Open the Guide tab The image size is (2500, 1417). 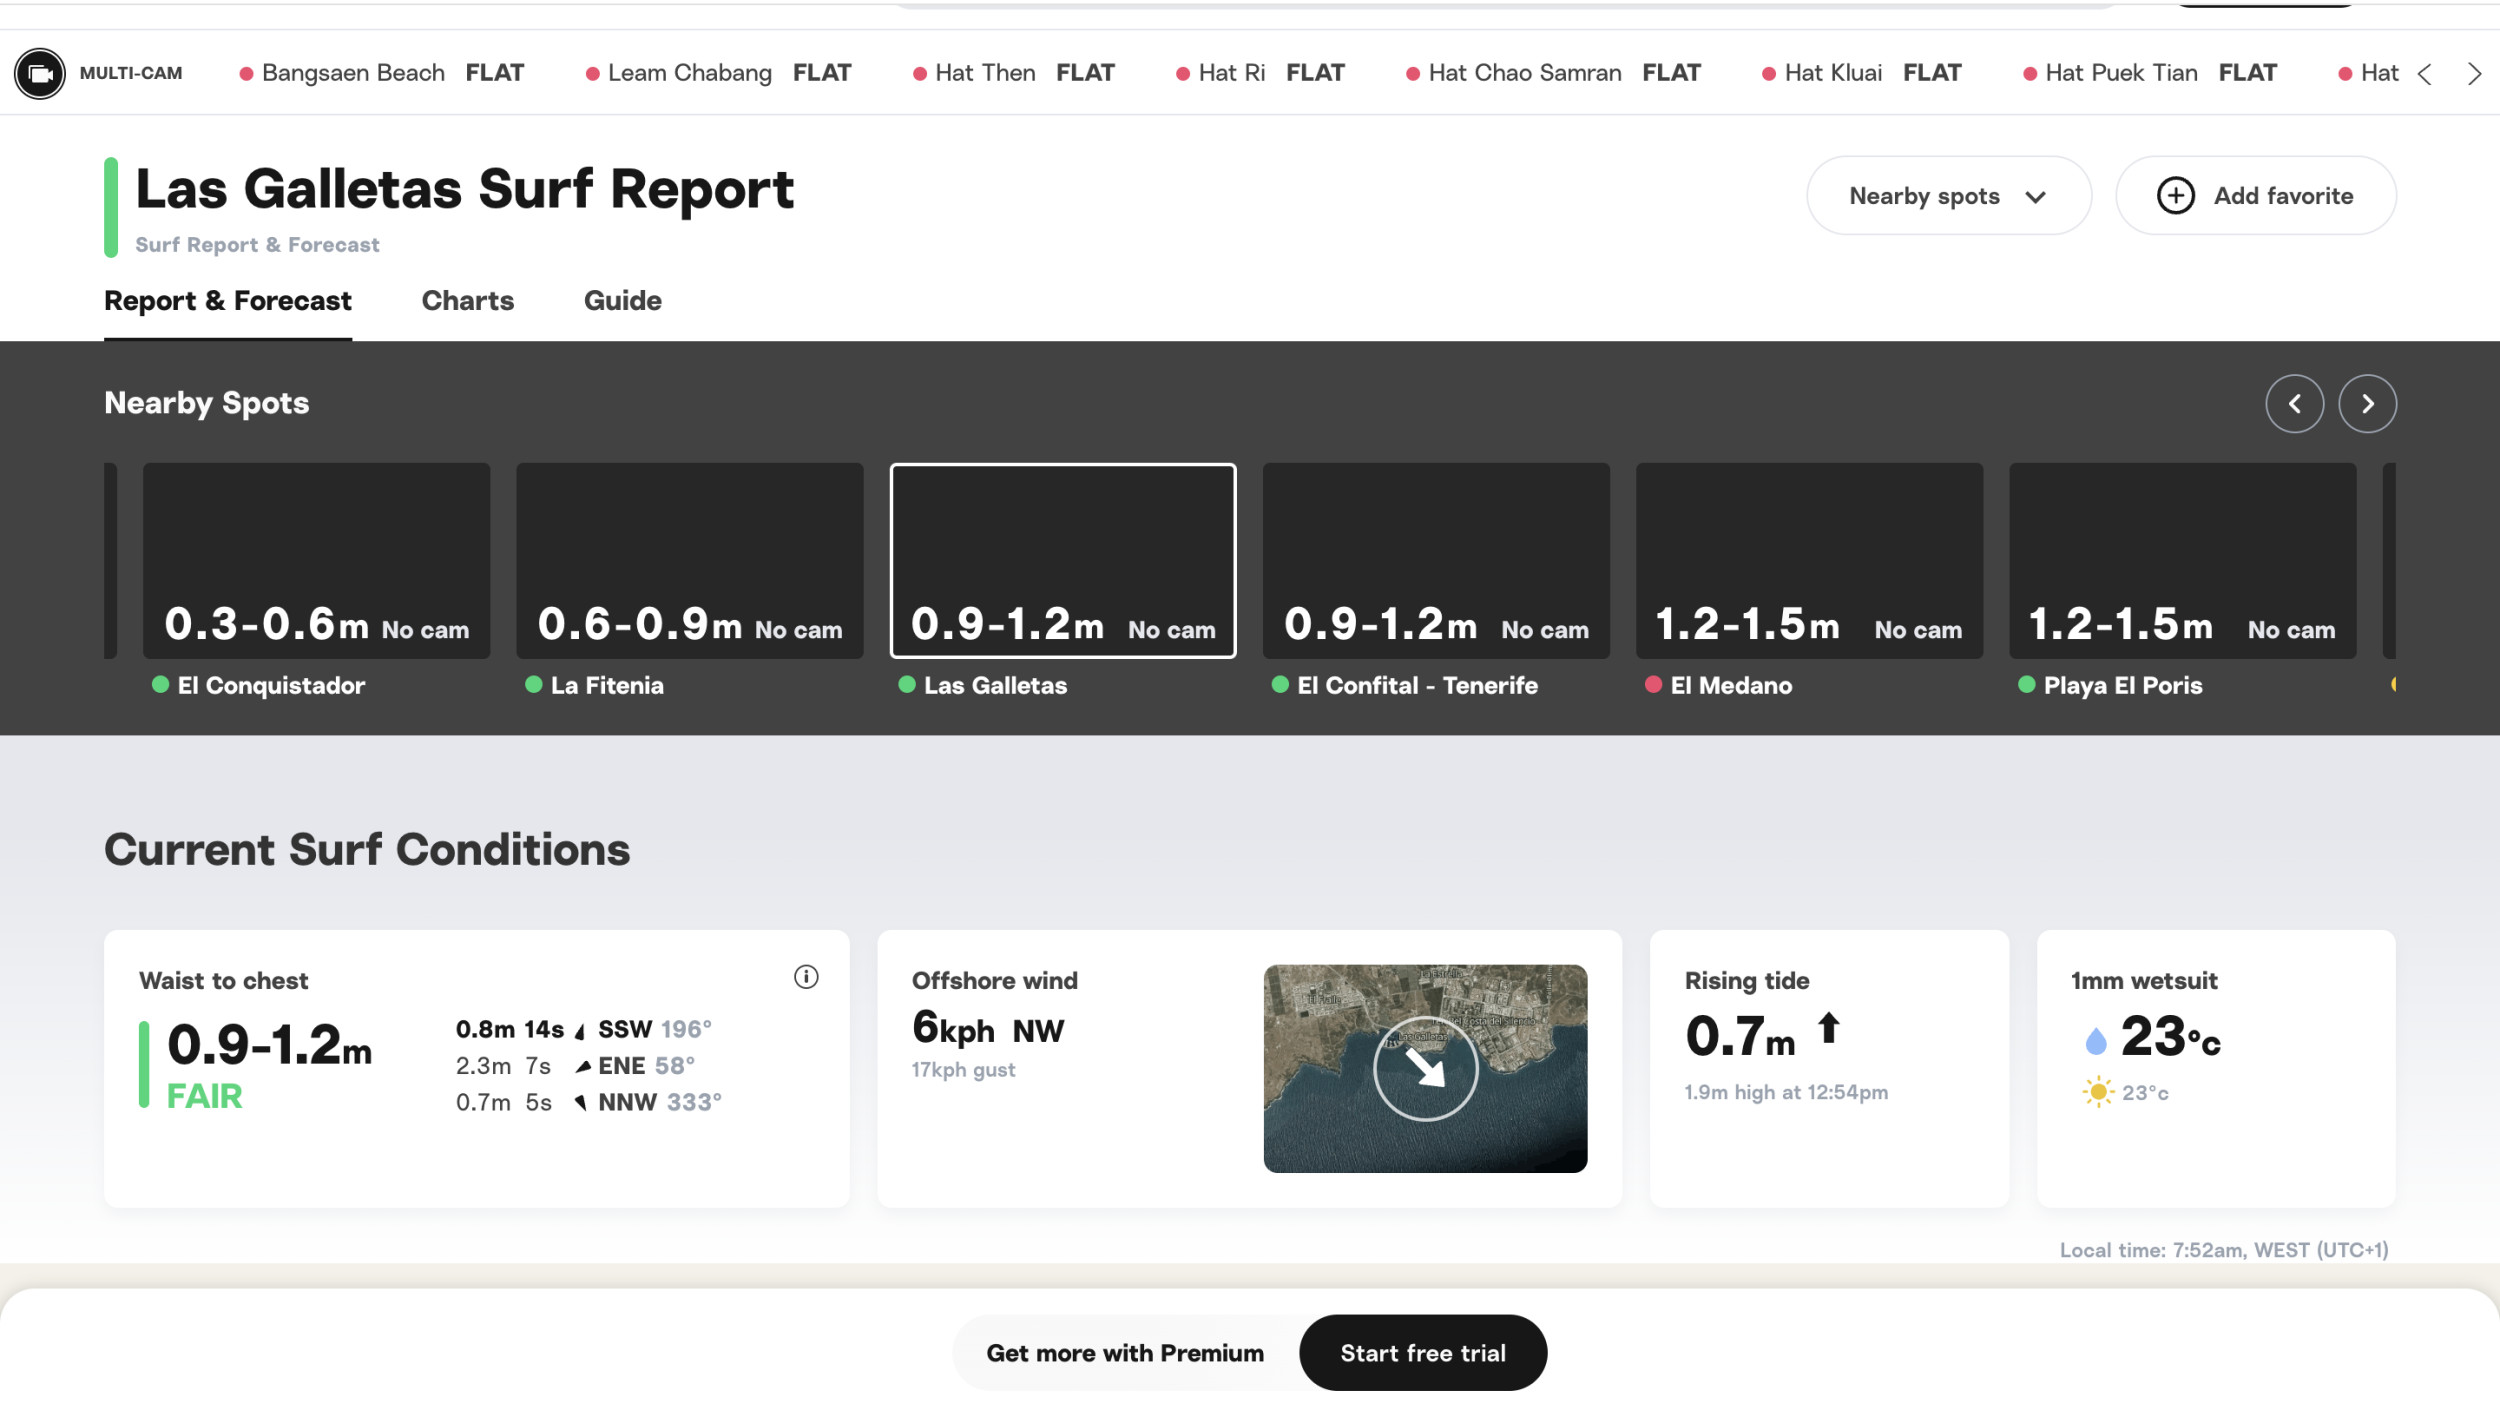pyautogui.click(x=622, y=301)
